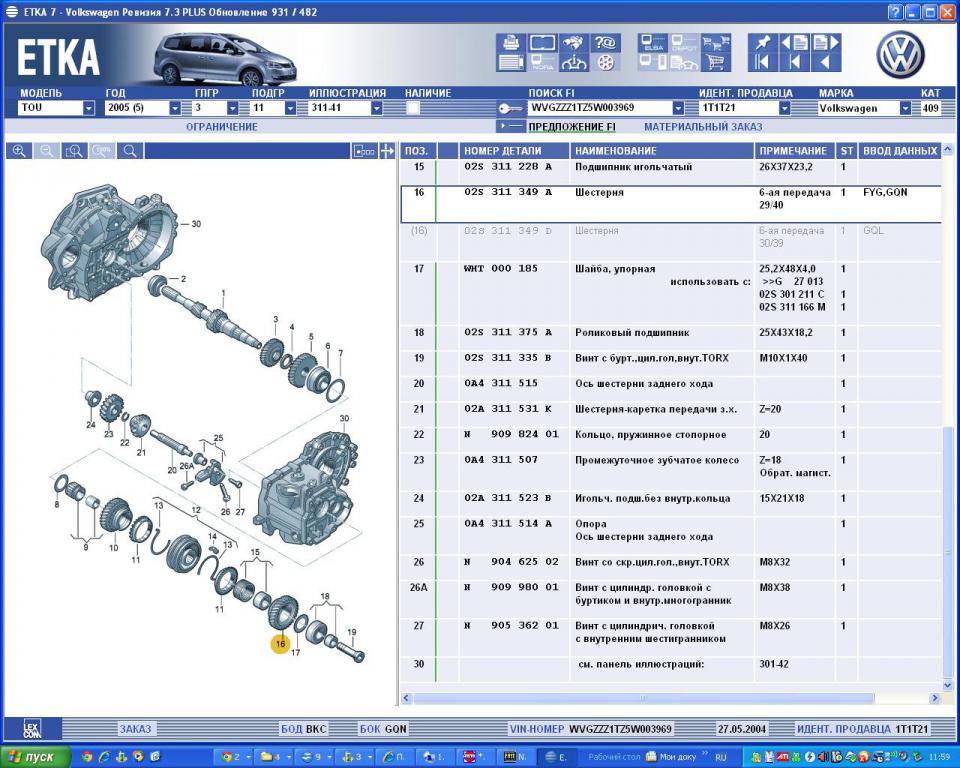The width and height of the screenshot is (960, 768).
Task: Toggle the НАЛИЧИЕ checkbox
Action: pyautogui.click(x=413, y=108)
